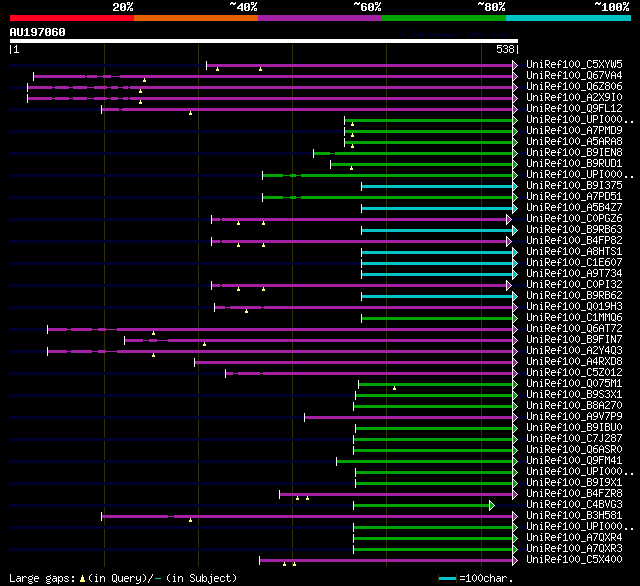Select the UniRef100_Q6ASR0 label
The height and width of the screenshot is (586, 640).
574,450
